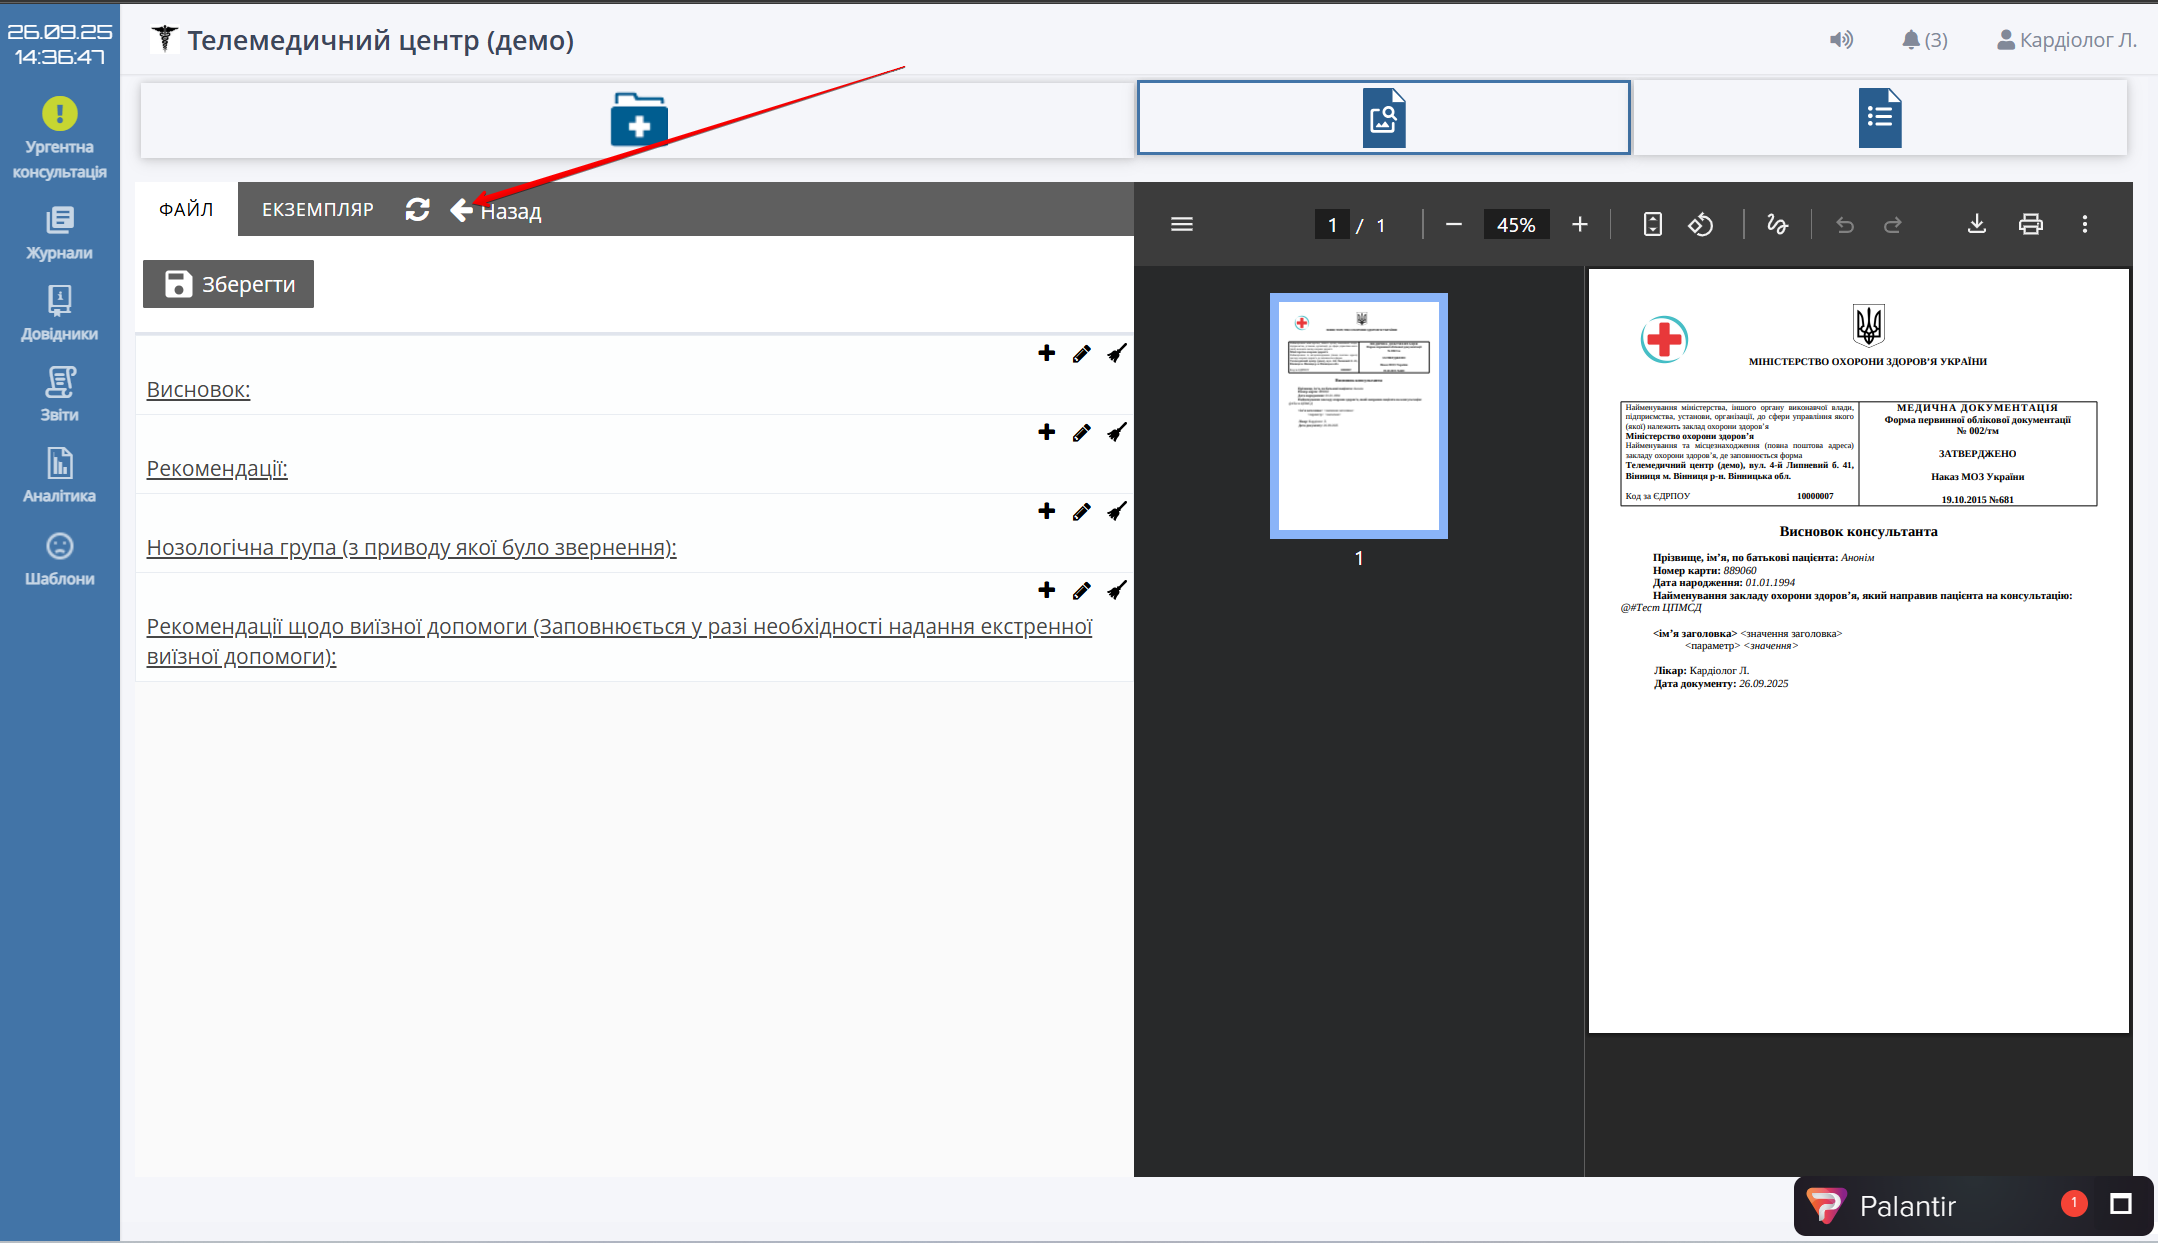Image resolution: width=2158 pixels, height=1243 pixels.
Task: Open Кардіолог Л. user menu
Action: pos(2066,40)
